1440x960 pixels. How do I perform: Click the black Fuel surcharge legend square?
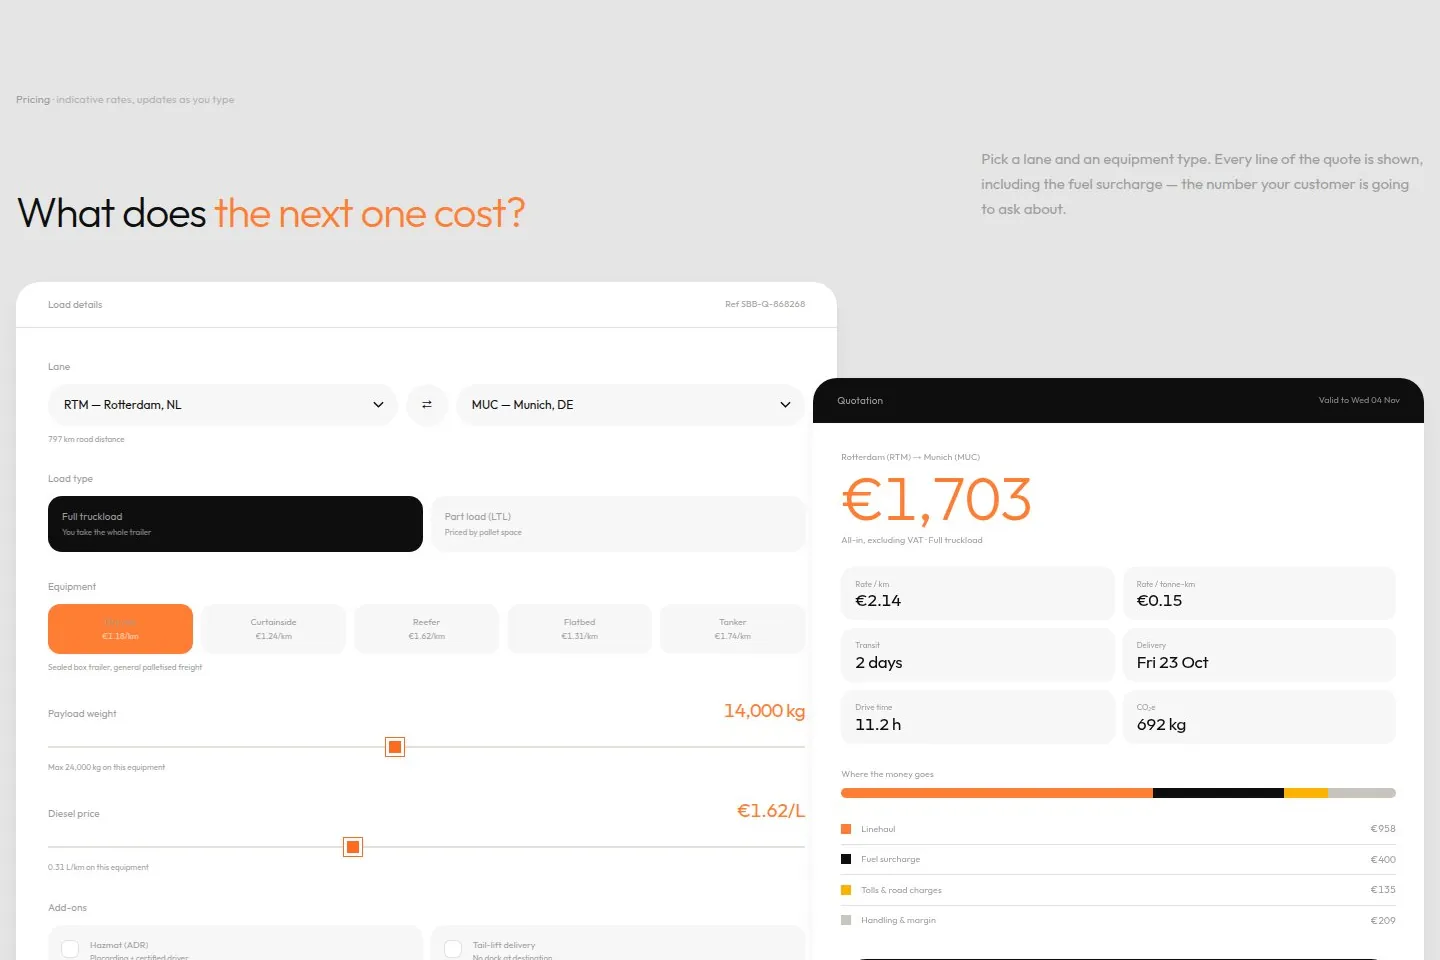click(846, 859)
